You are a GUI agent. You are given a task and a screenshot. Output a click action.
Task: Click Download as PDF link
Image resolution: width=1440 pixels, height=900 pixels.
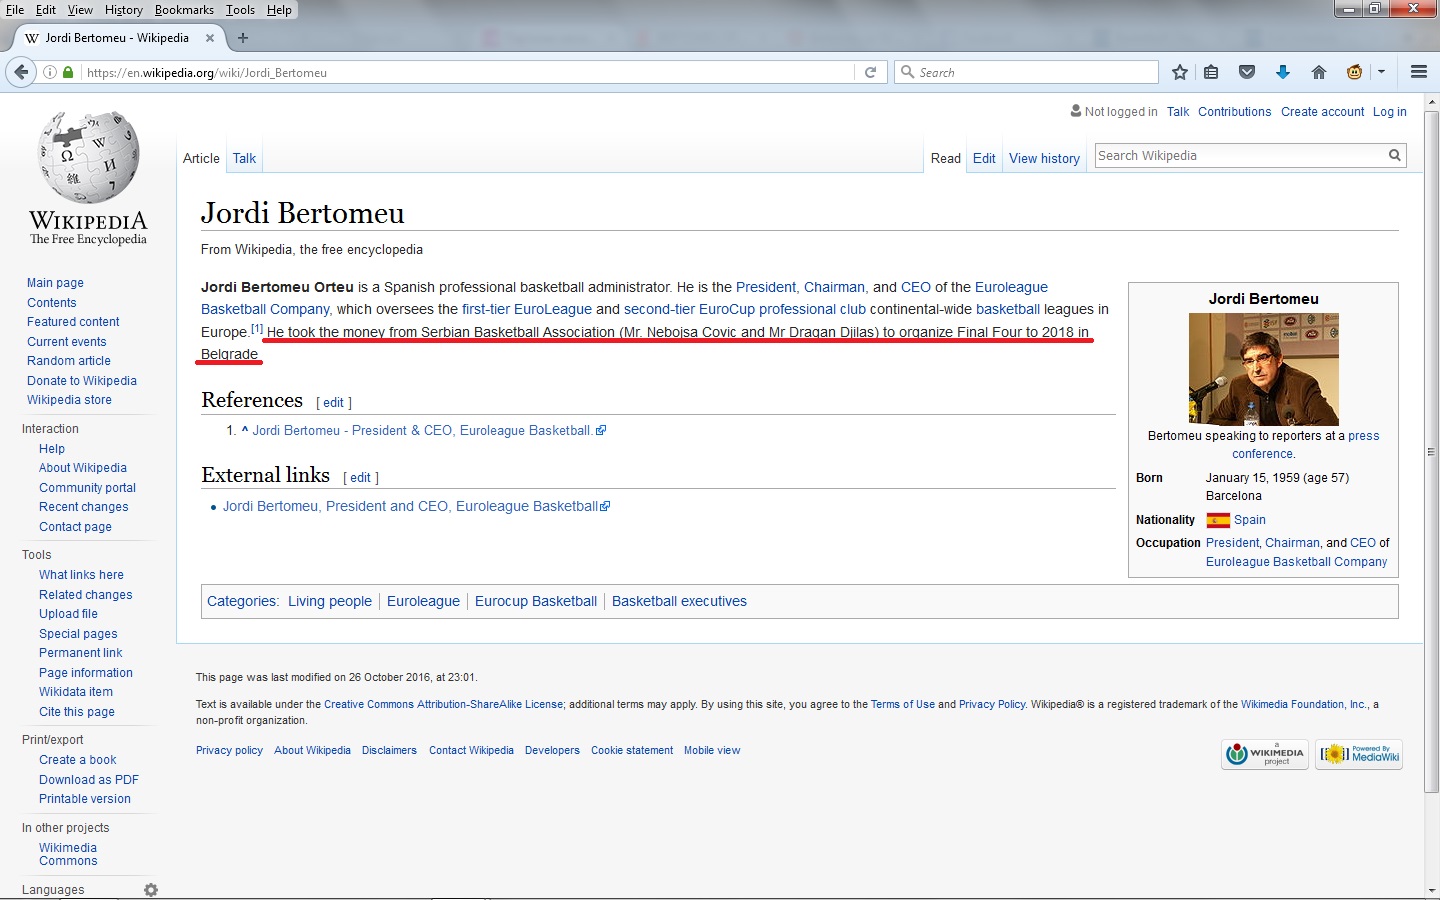[89, 780]
